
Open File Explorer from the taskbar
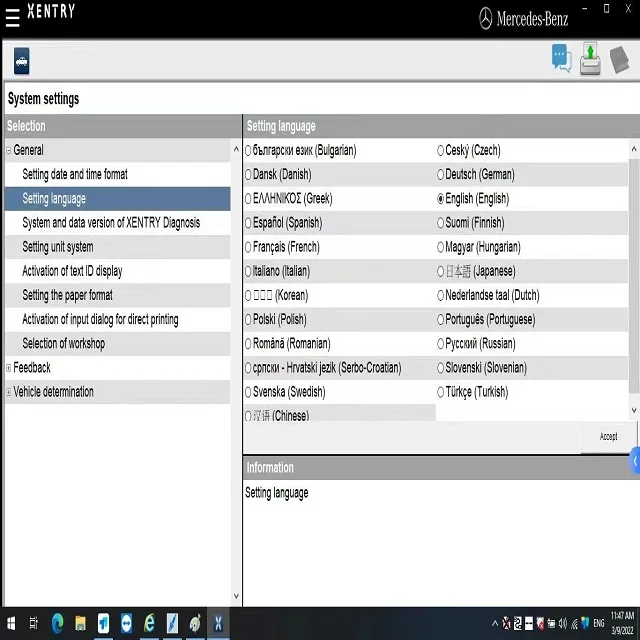[80, 623]
